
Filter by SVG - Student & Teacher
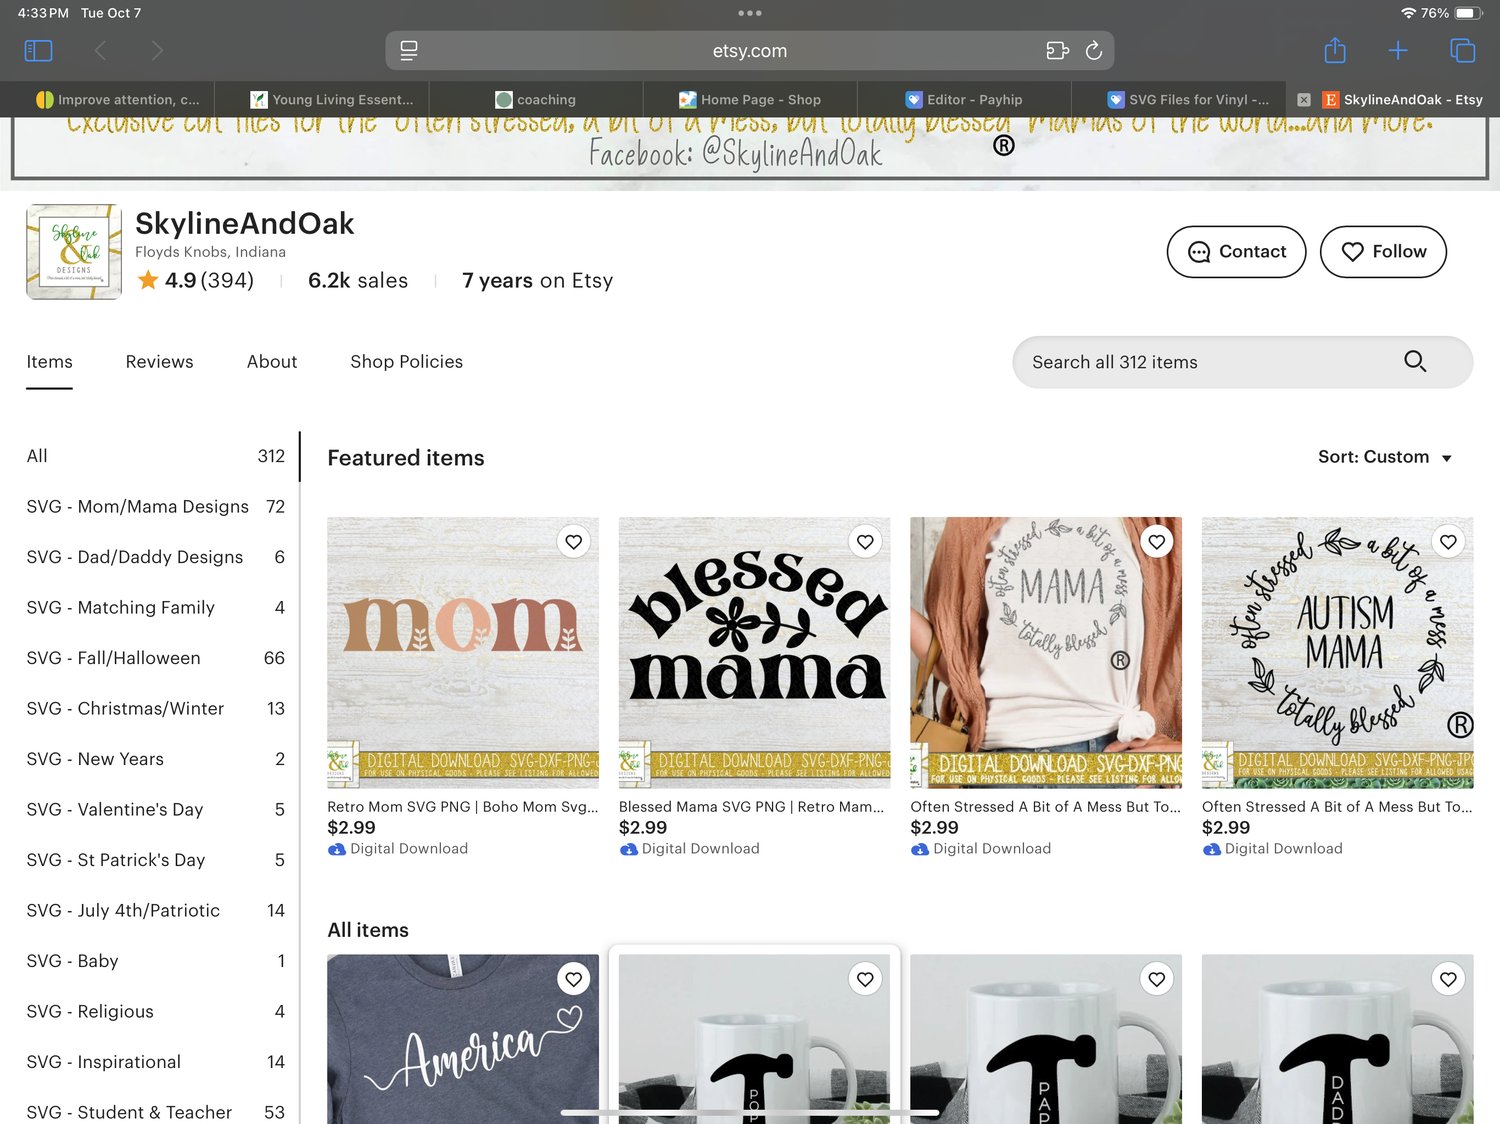[x=156, y=1112]
